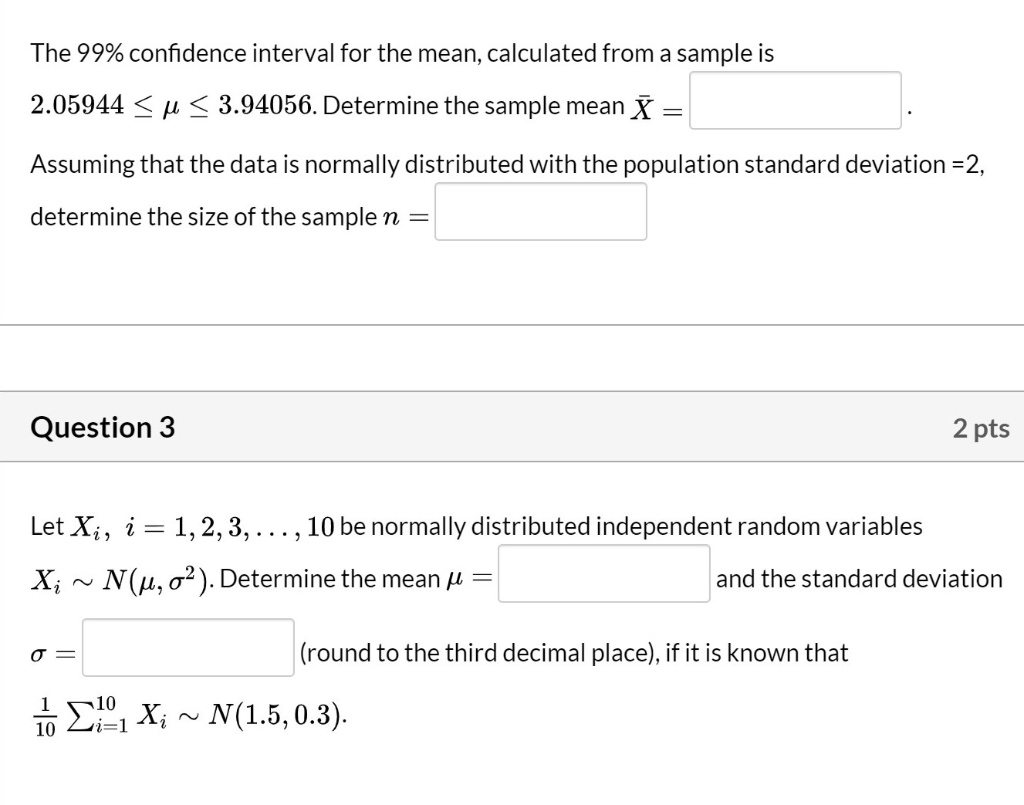The height and width of the screenshot is (805, 1024).
Task: Click the sample size n answer box
Action: point(540,211)
